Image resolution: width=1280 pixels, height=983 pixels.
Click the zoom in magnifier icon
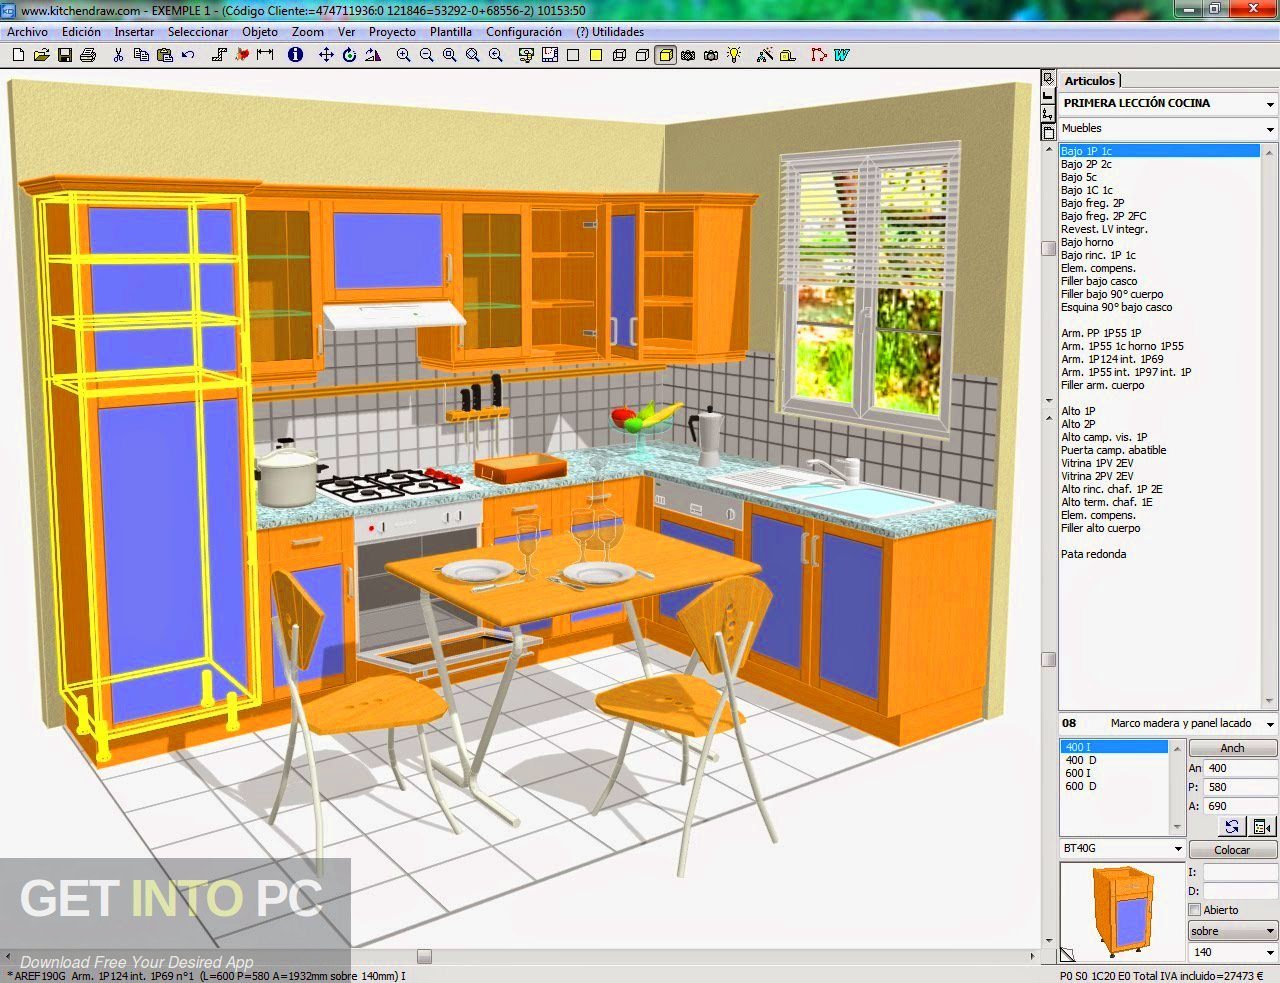click(x=403, y=55)
